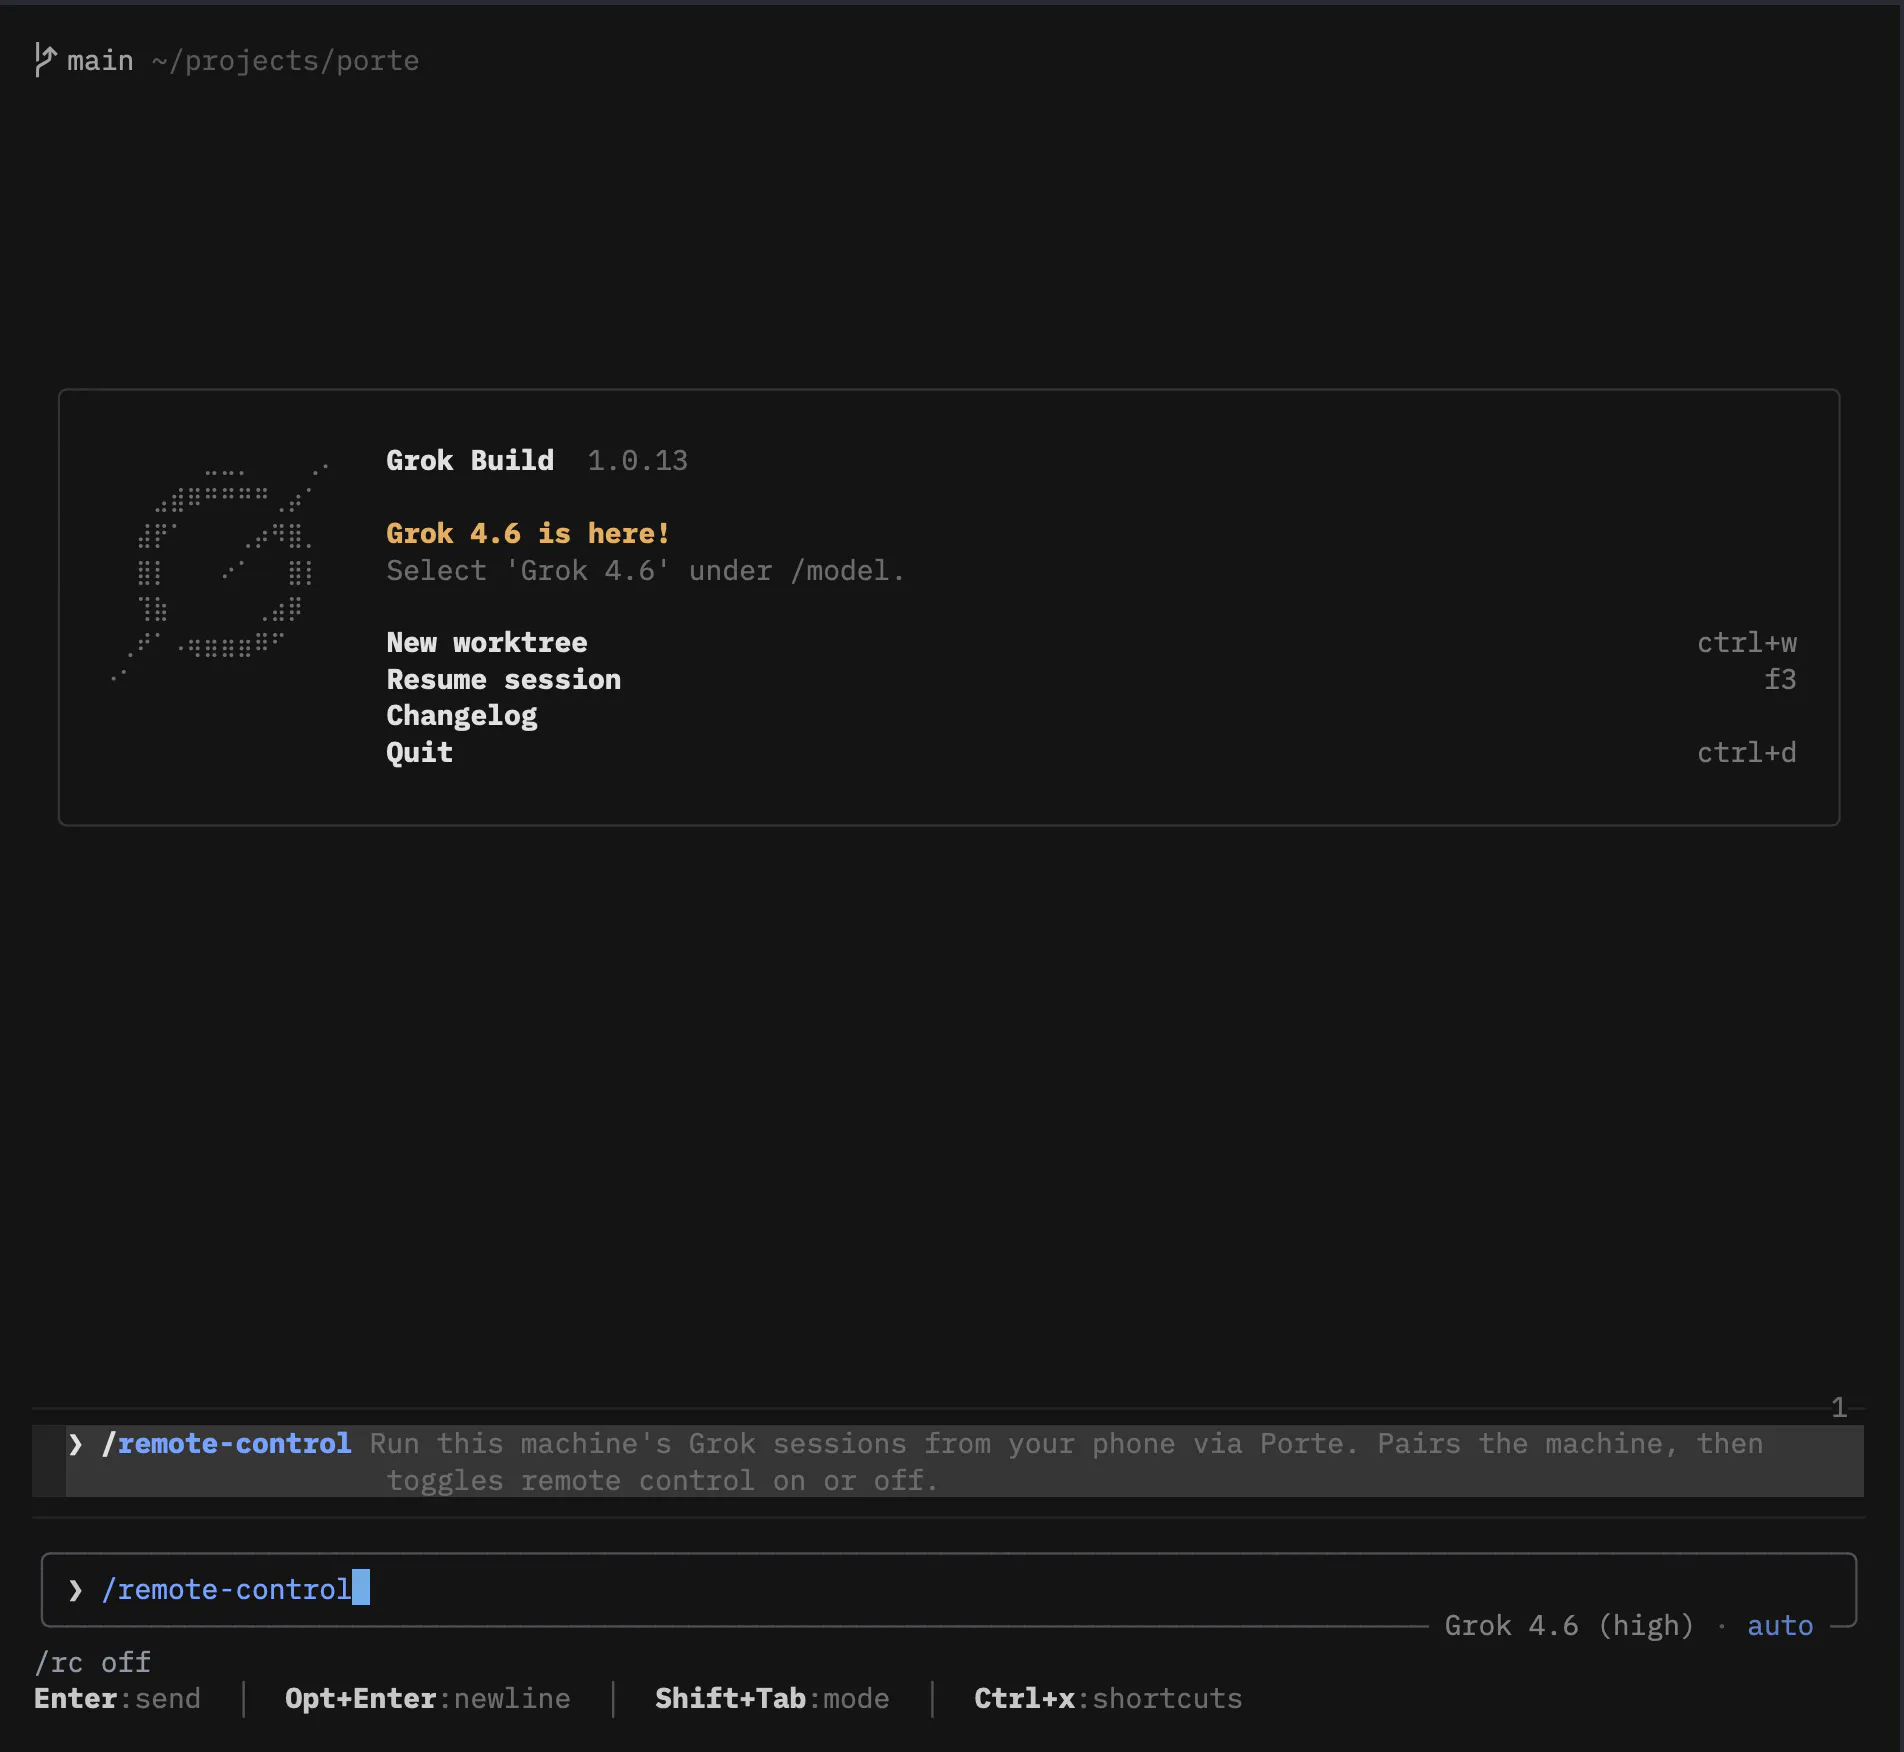This screenshot has height=1752, width=1904.
Task: Click the Select 'Grok 4.6' under /model. hint
Action: pyautogui.click(x=645, y=571)
